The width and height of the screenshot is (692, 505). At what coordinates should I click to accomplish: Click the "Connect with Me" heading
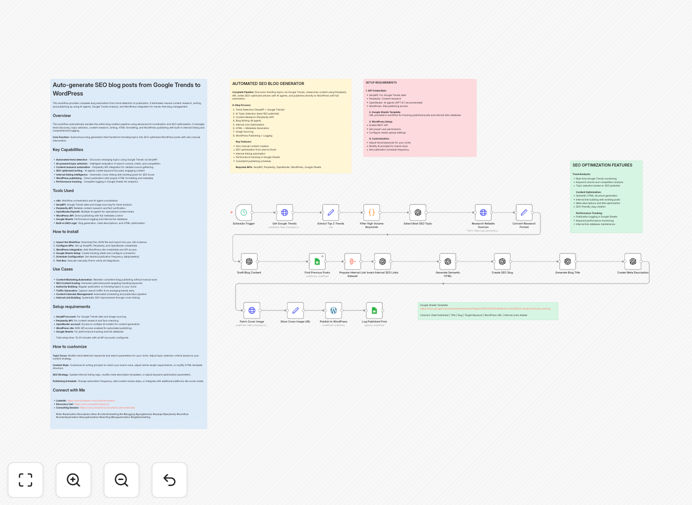pyautogui.click(x=69, y=390)
